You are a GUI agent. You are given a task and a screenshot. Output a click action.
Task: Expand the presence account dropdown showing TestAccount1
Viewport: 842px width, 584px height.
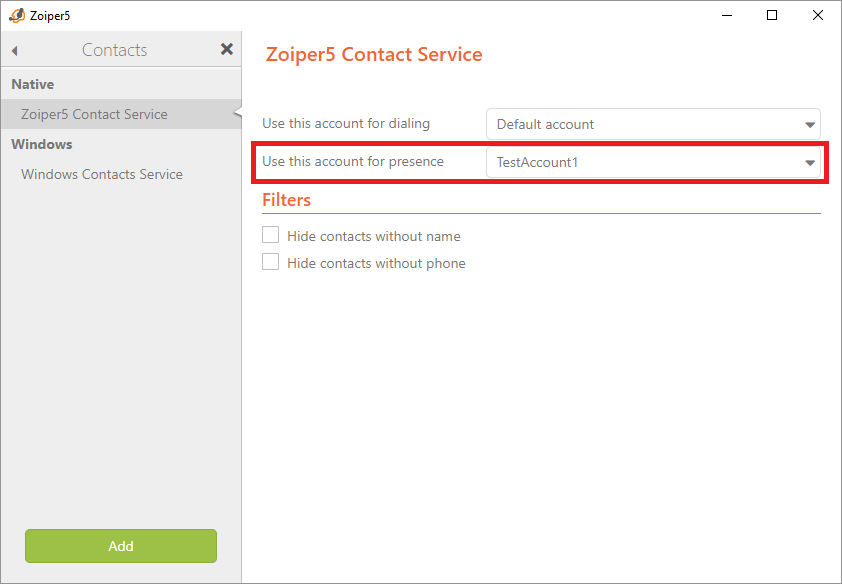(653, 163)
